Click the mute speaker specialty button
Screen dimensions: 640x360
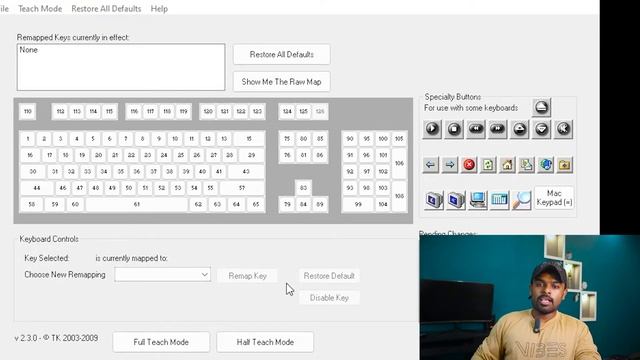click(563, 129)
